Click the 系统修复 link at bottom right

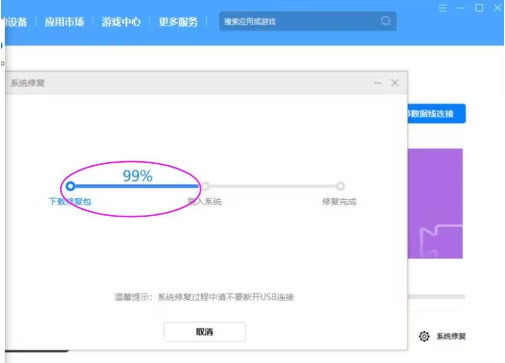point(451,336)
